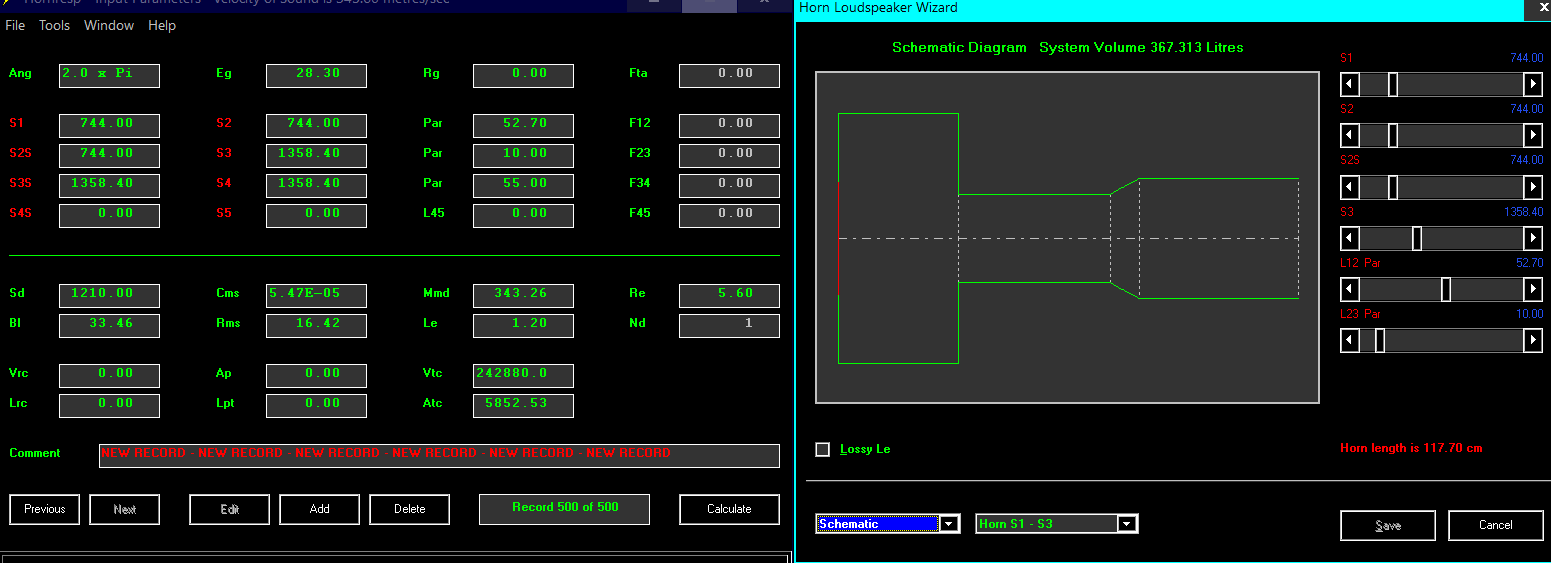Click the S2 field in Input Parameters
The image size is (1551, 563).
point(316,125)
